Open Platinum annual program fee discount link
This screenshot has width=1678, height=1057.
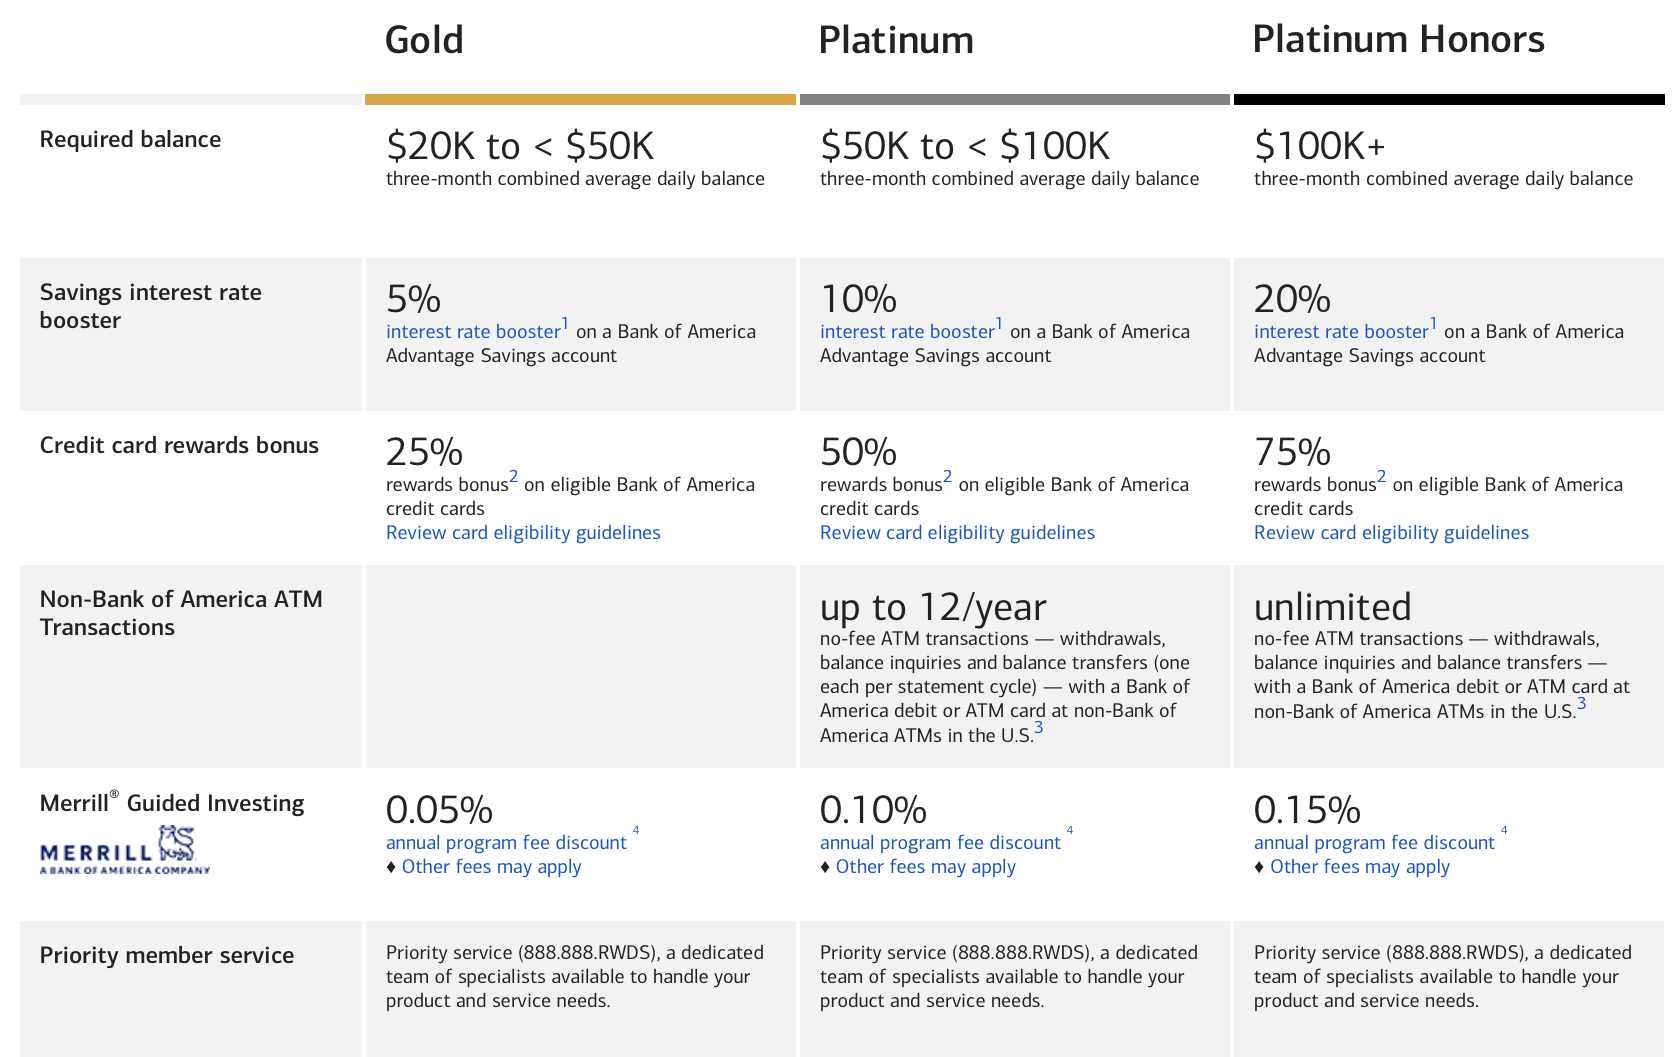[x=940, y=843]
